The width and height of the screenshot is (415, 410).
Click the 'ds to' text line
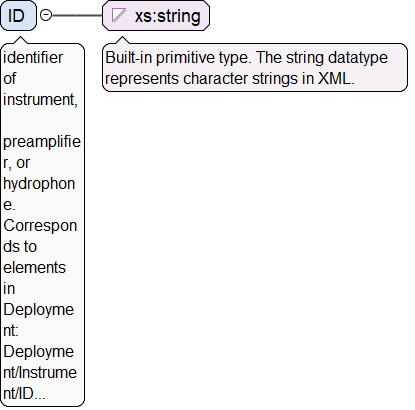[20, 247]
